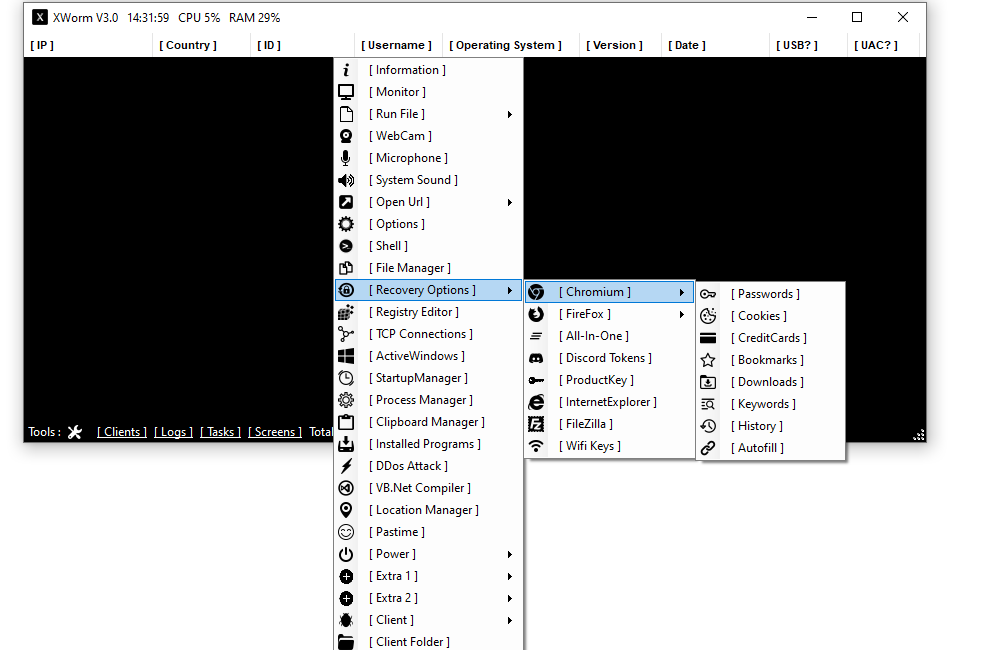Viewport: 981px width, 650px height.
Task: Expand the Client submenu arrow
Action: click(x=510, y=621)
